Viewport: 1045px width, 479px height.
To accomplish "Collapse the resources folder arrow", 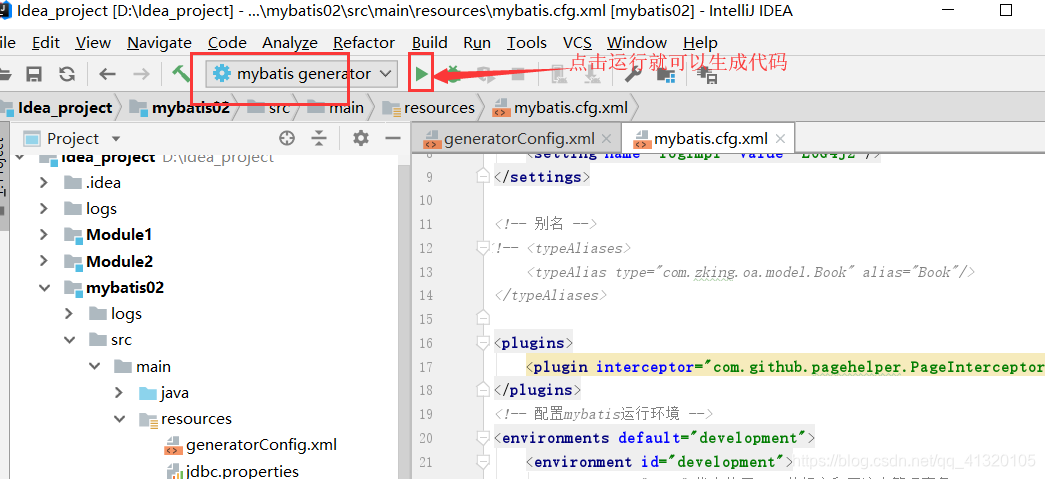I will coord(119,419).
